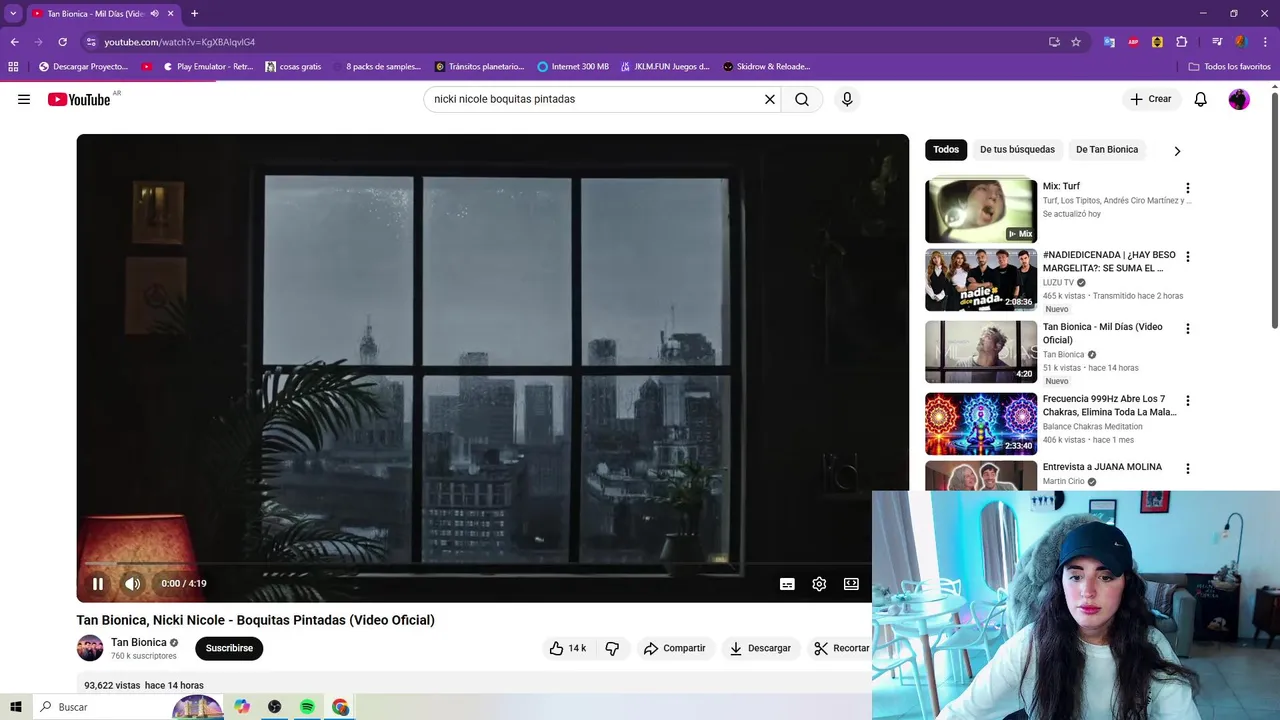The width and height of the screenshot is (1280, 720).
Task: Open the account avatar menu
Action: [x=1239, y=99]
